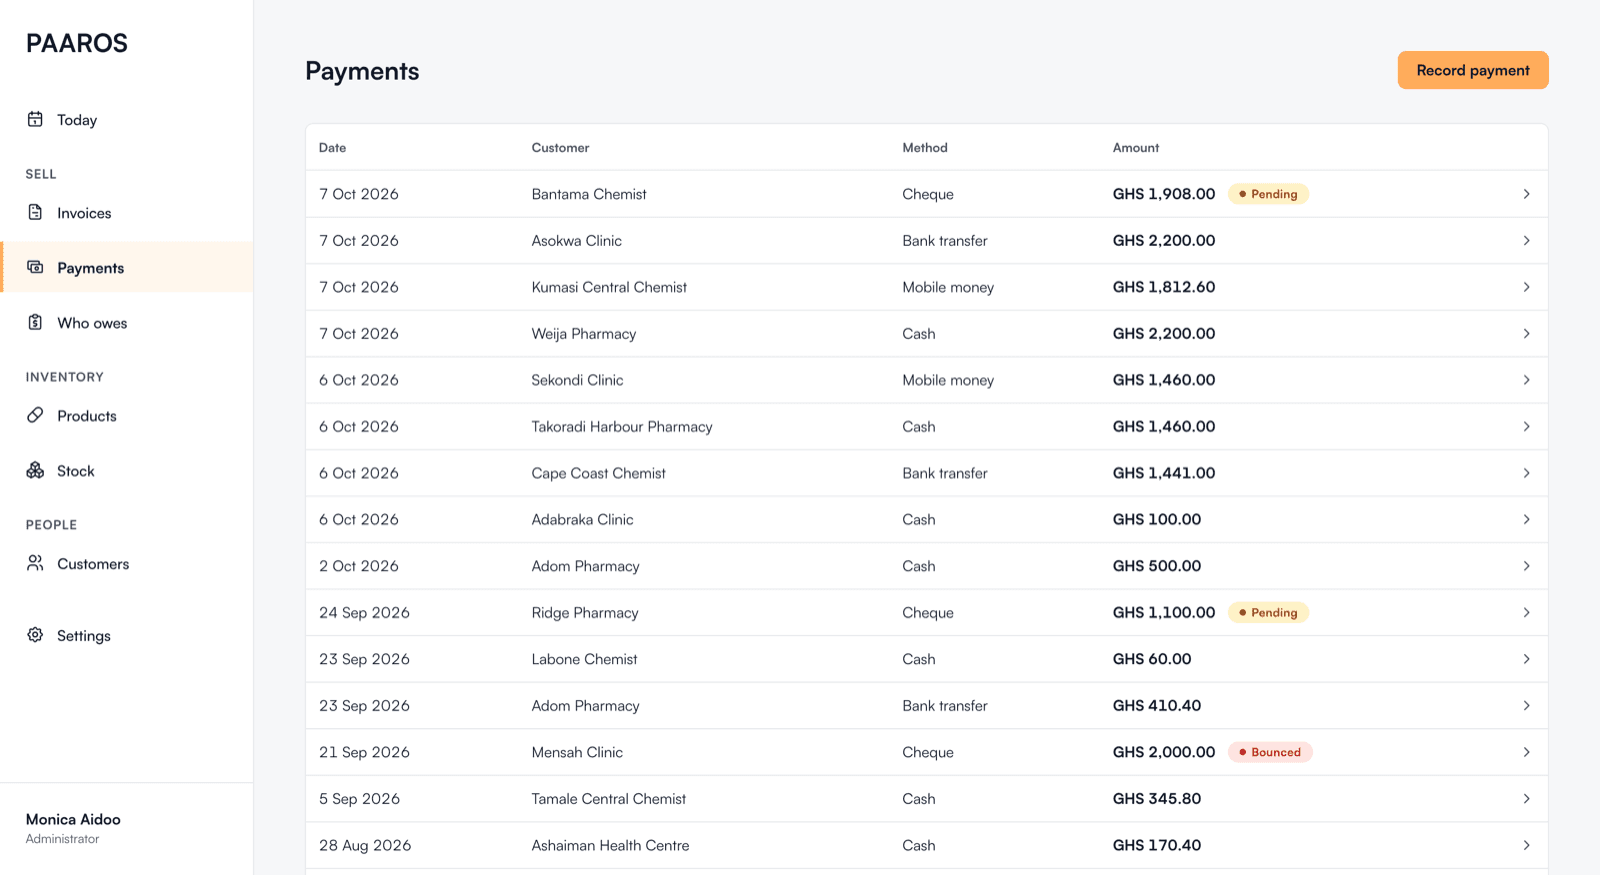Click Tamale Central Chemist customer name
The width and height of the screenshot is (1600, 875).
(x=609, y=798)
